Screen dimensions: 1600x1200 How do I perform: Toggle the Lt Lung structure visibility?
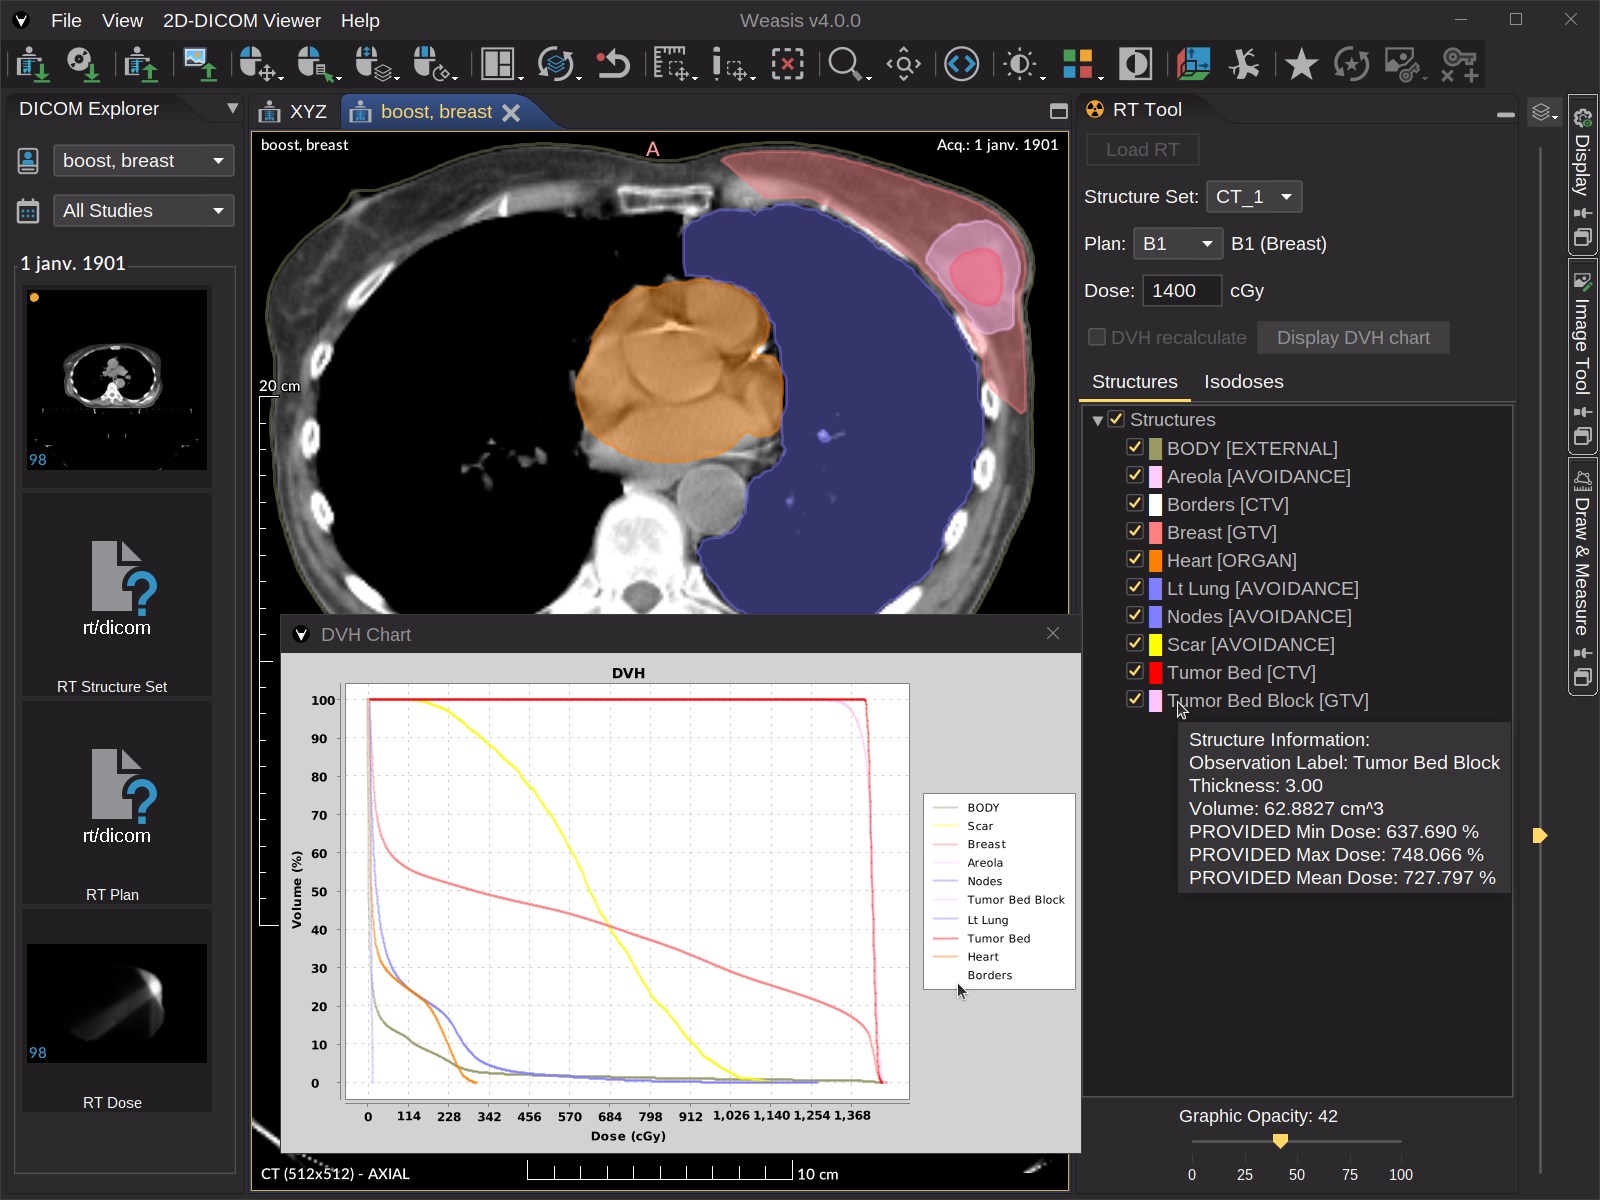pyautogui.click(x=1136, y=588)
